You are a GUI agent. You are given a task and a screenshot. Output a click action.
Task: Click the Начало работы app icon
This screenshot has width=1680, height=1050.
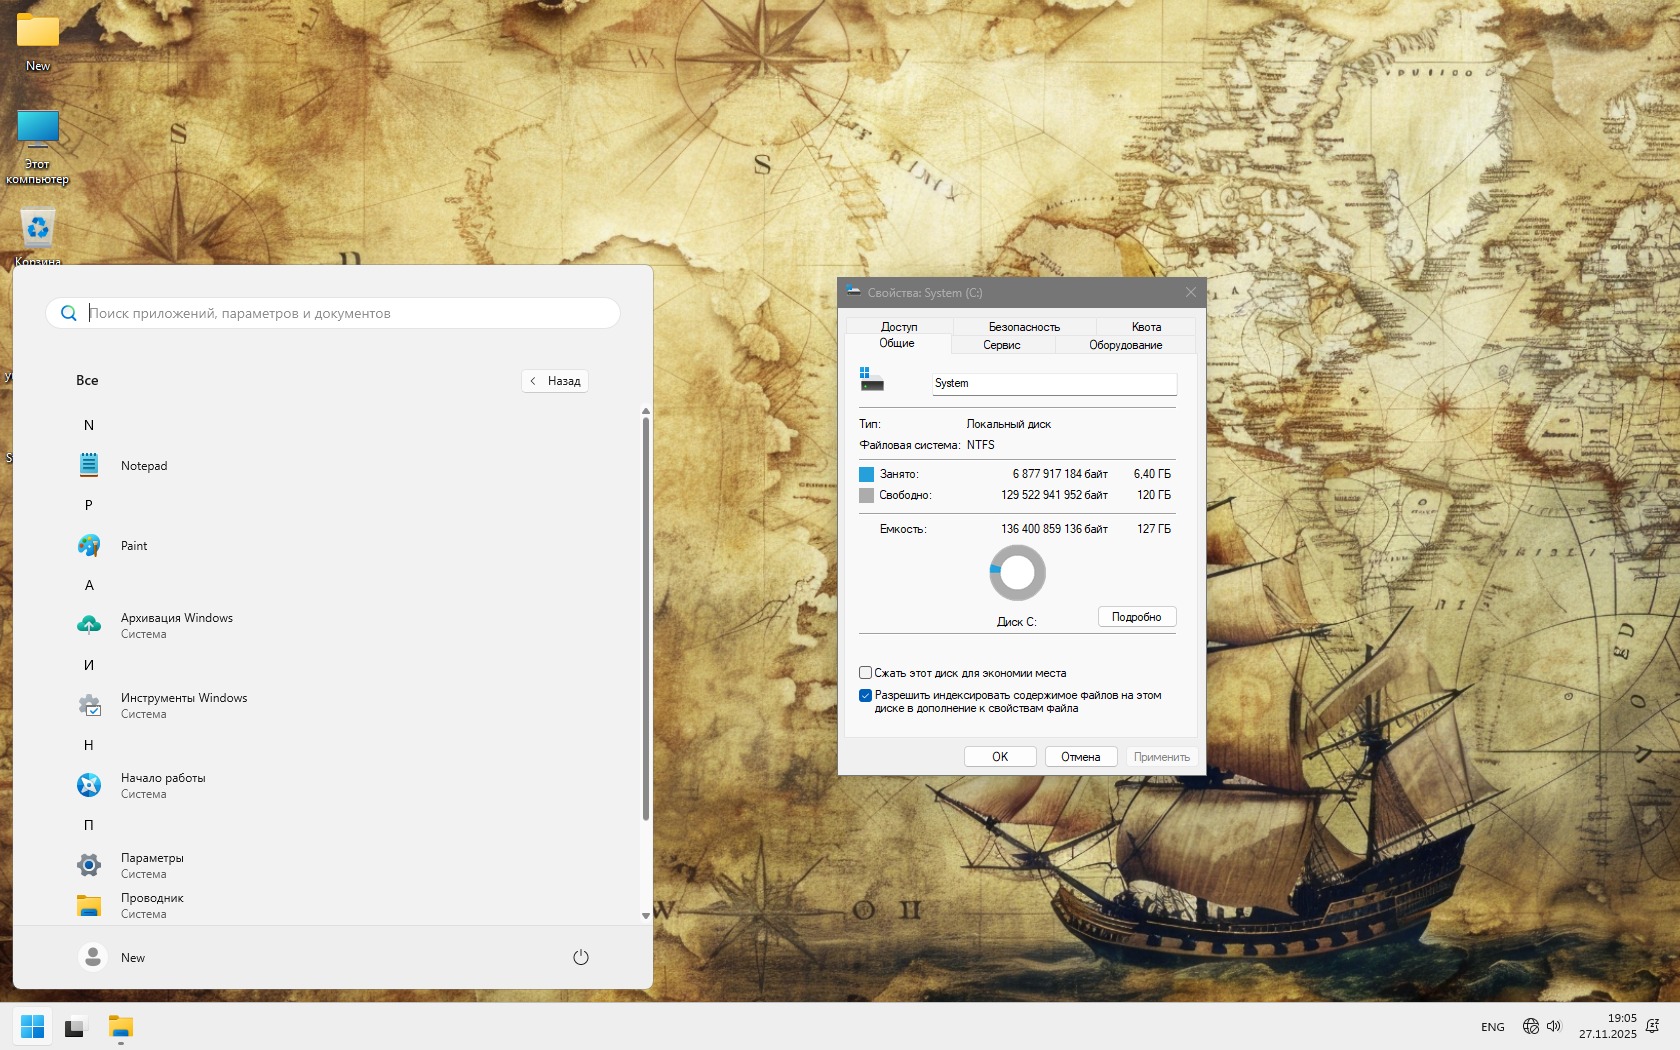click(x=89, y=785)
